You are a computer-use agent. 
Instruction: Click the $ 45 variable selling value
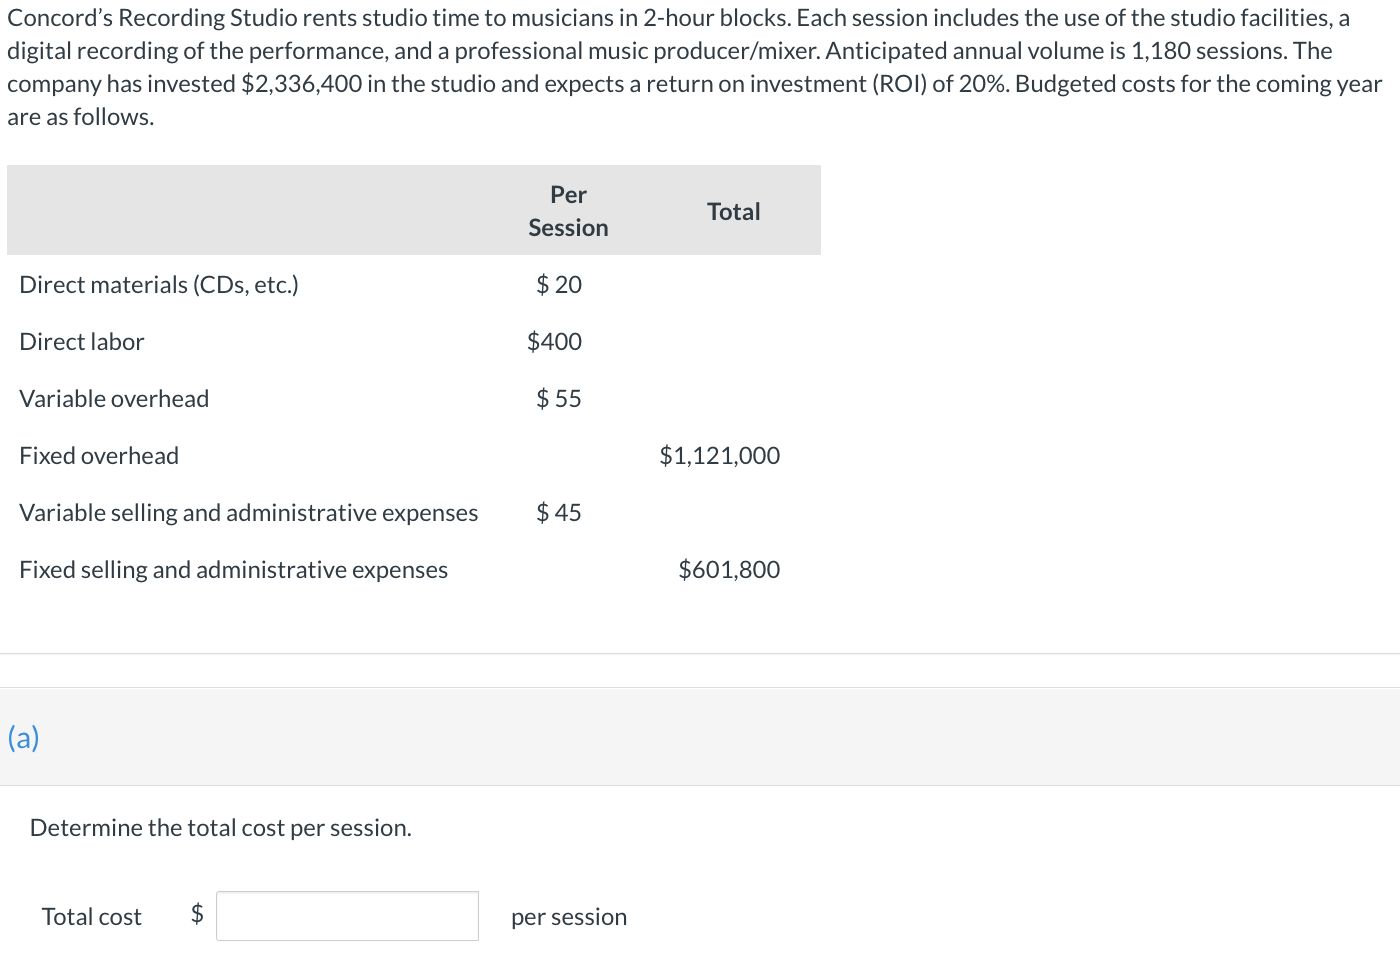pos(559,513)
